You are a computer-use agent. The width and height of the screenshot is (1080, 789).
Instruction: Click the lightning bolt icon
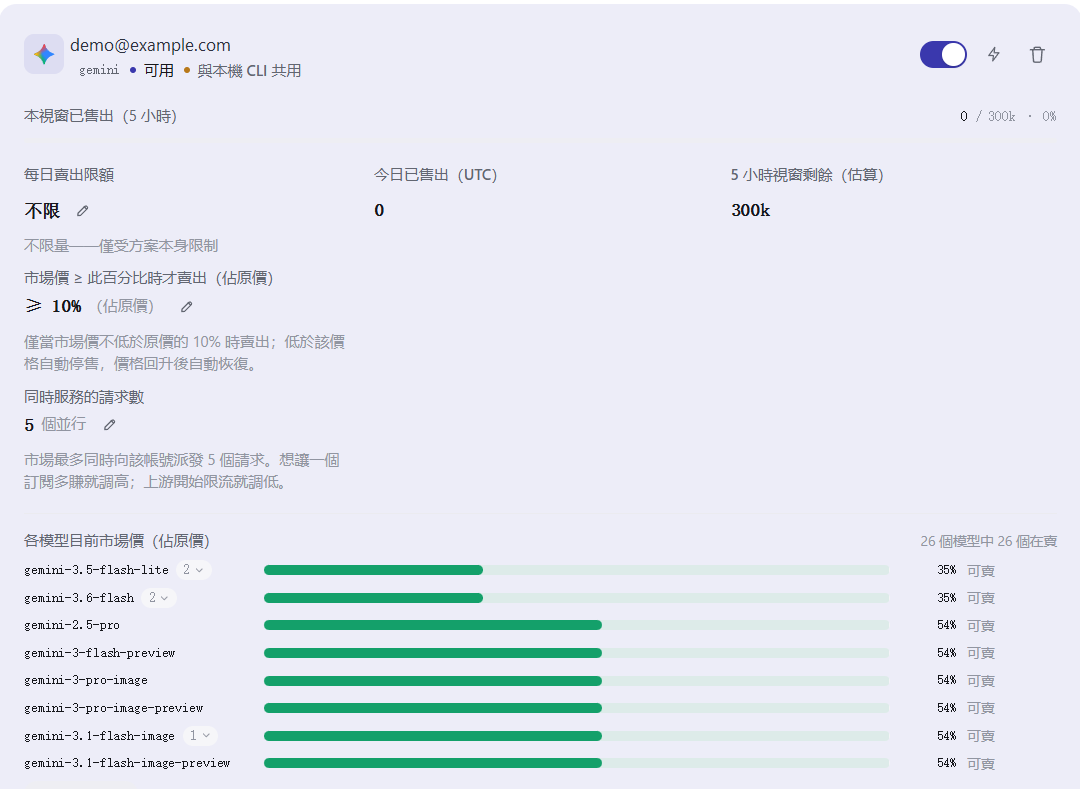994,54
